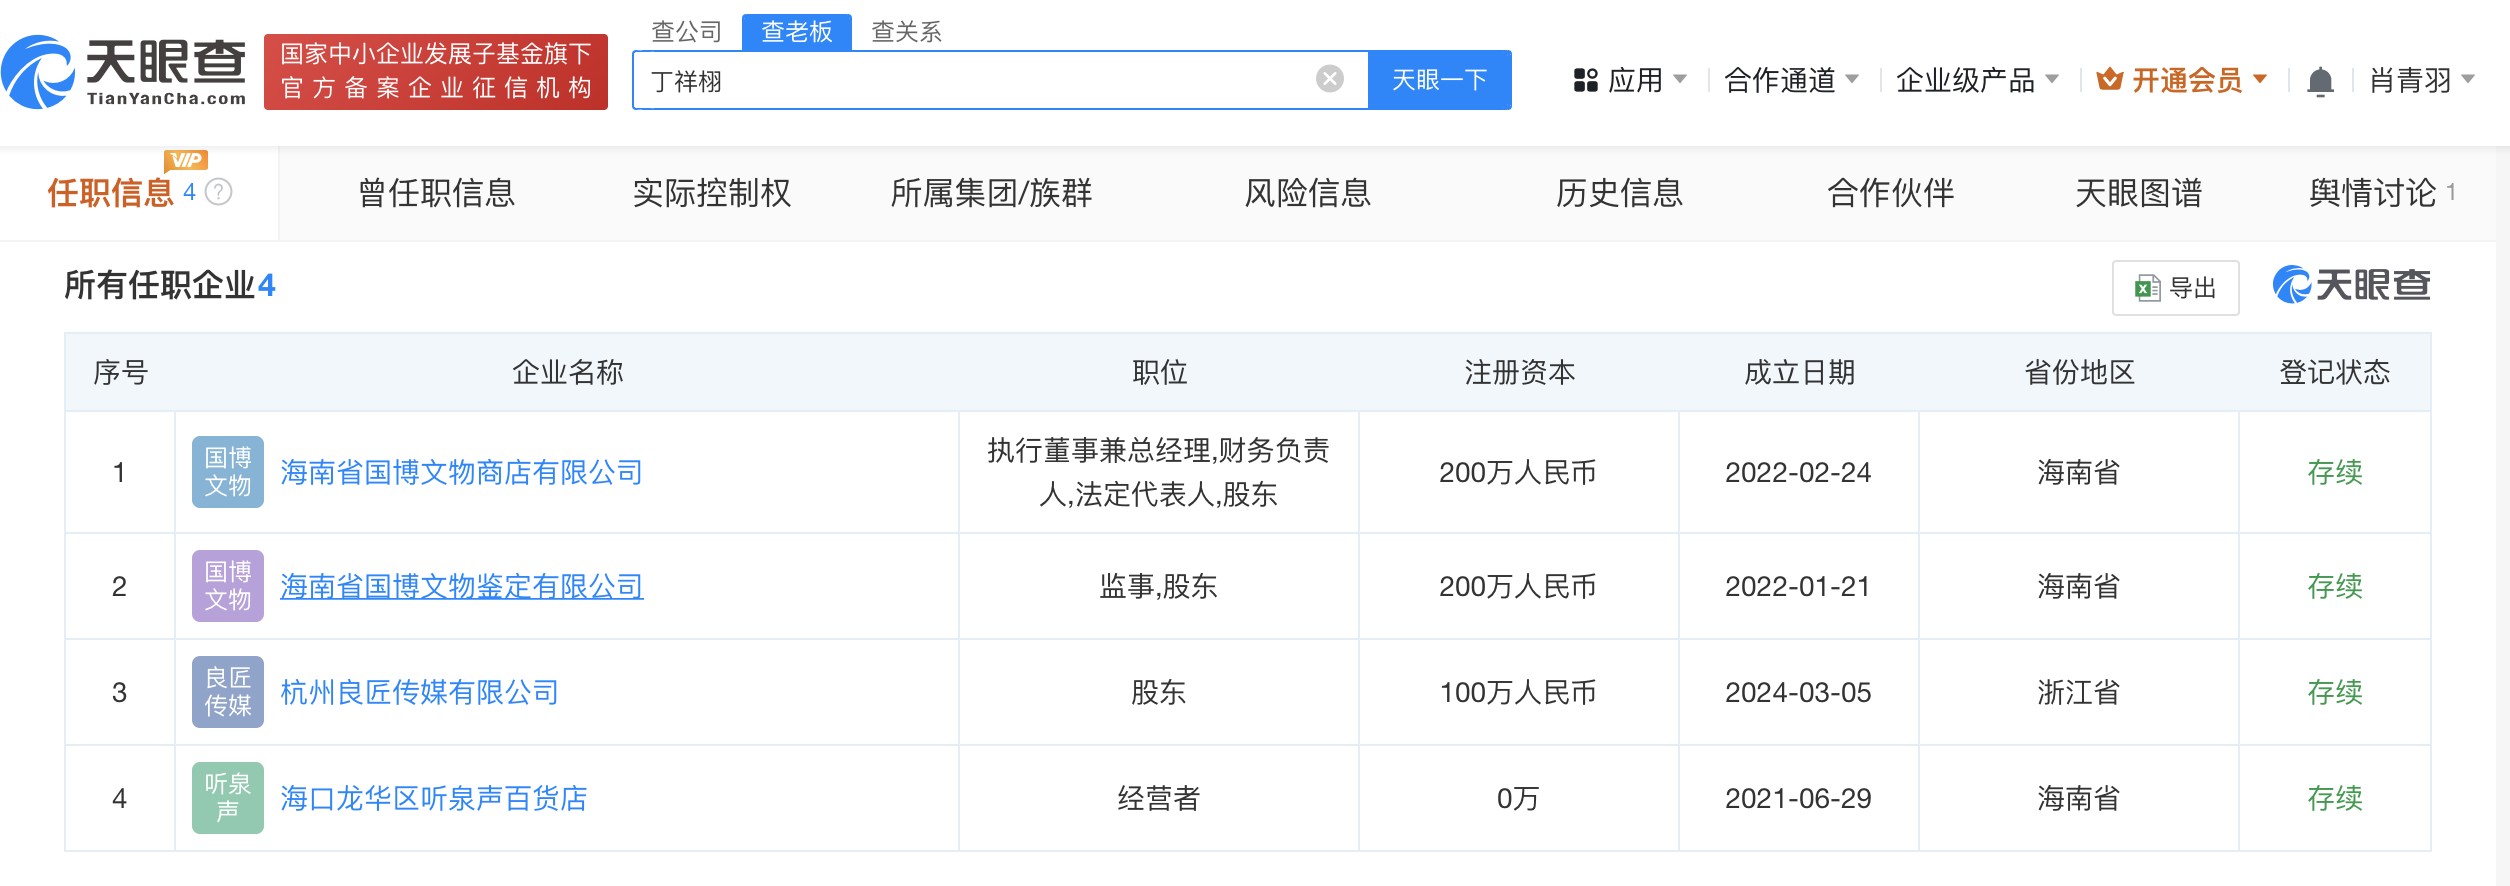Open 海南省国博文物鉴定有限公司 link
This screenshot has width=2510, height=886.
tap(461, 586)
